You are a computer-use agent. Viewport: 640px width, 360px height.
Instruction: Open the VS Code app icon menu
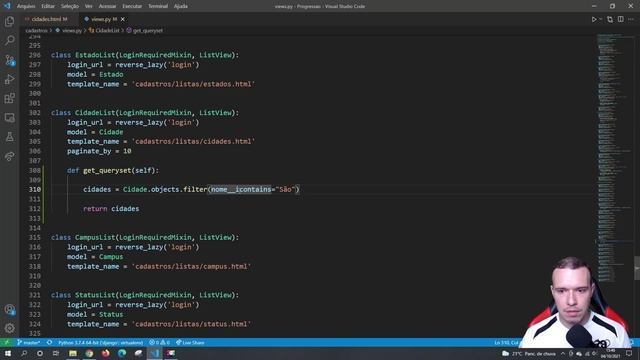[x=7, y=6]
